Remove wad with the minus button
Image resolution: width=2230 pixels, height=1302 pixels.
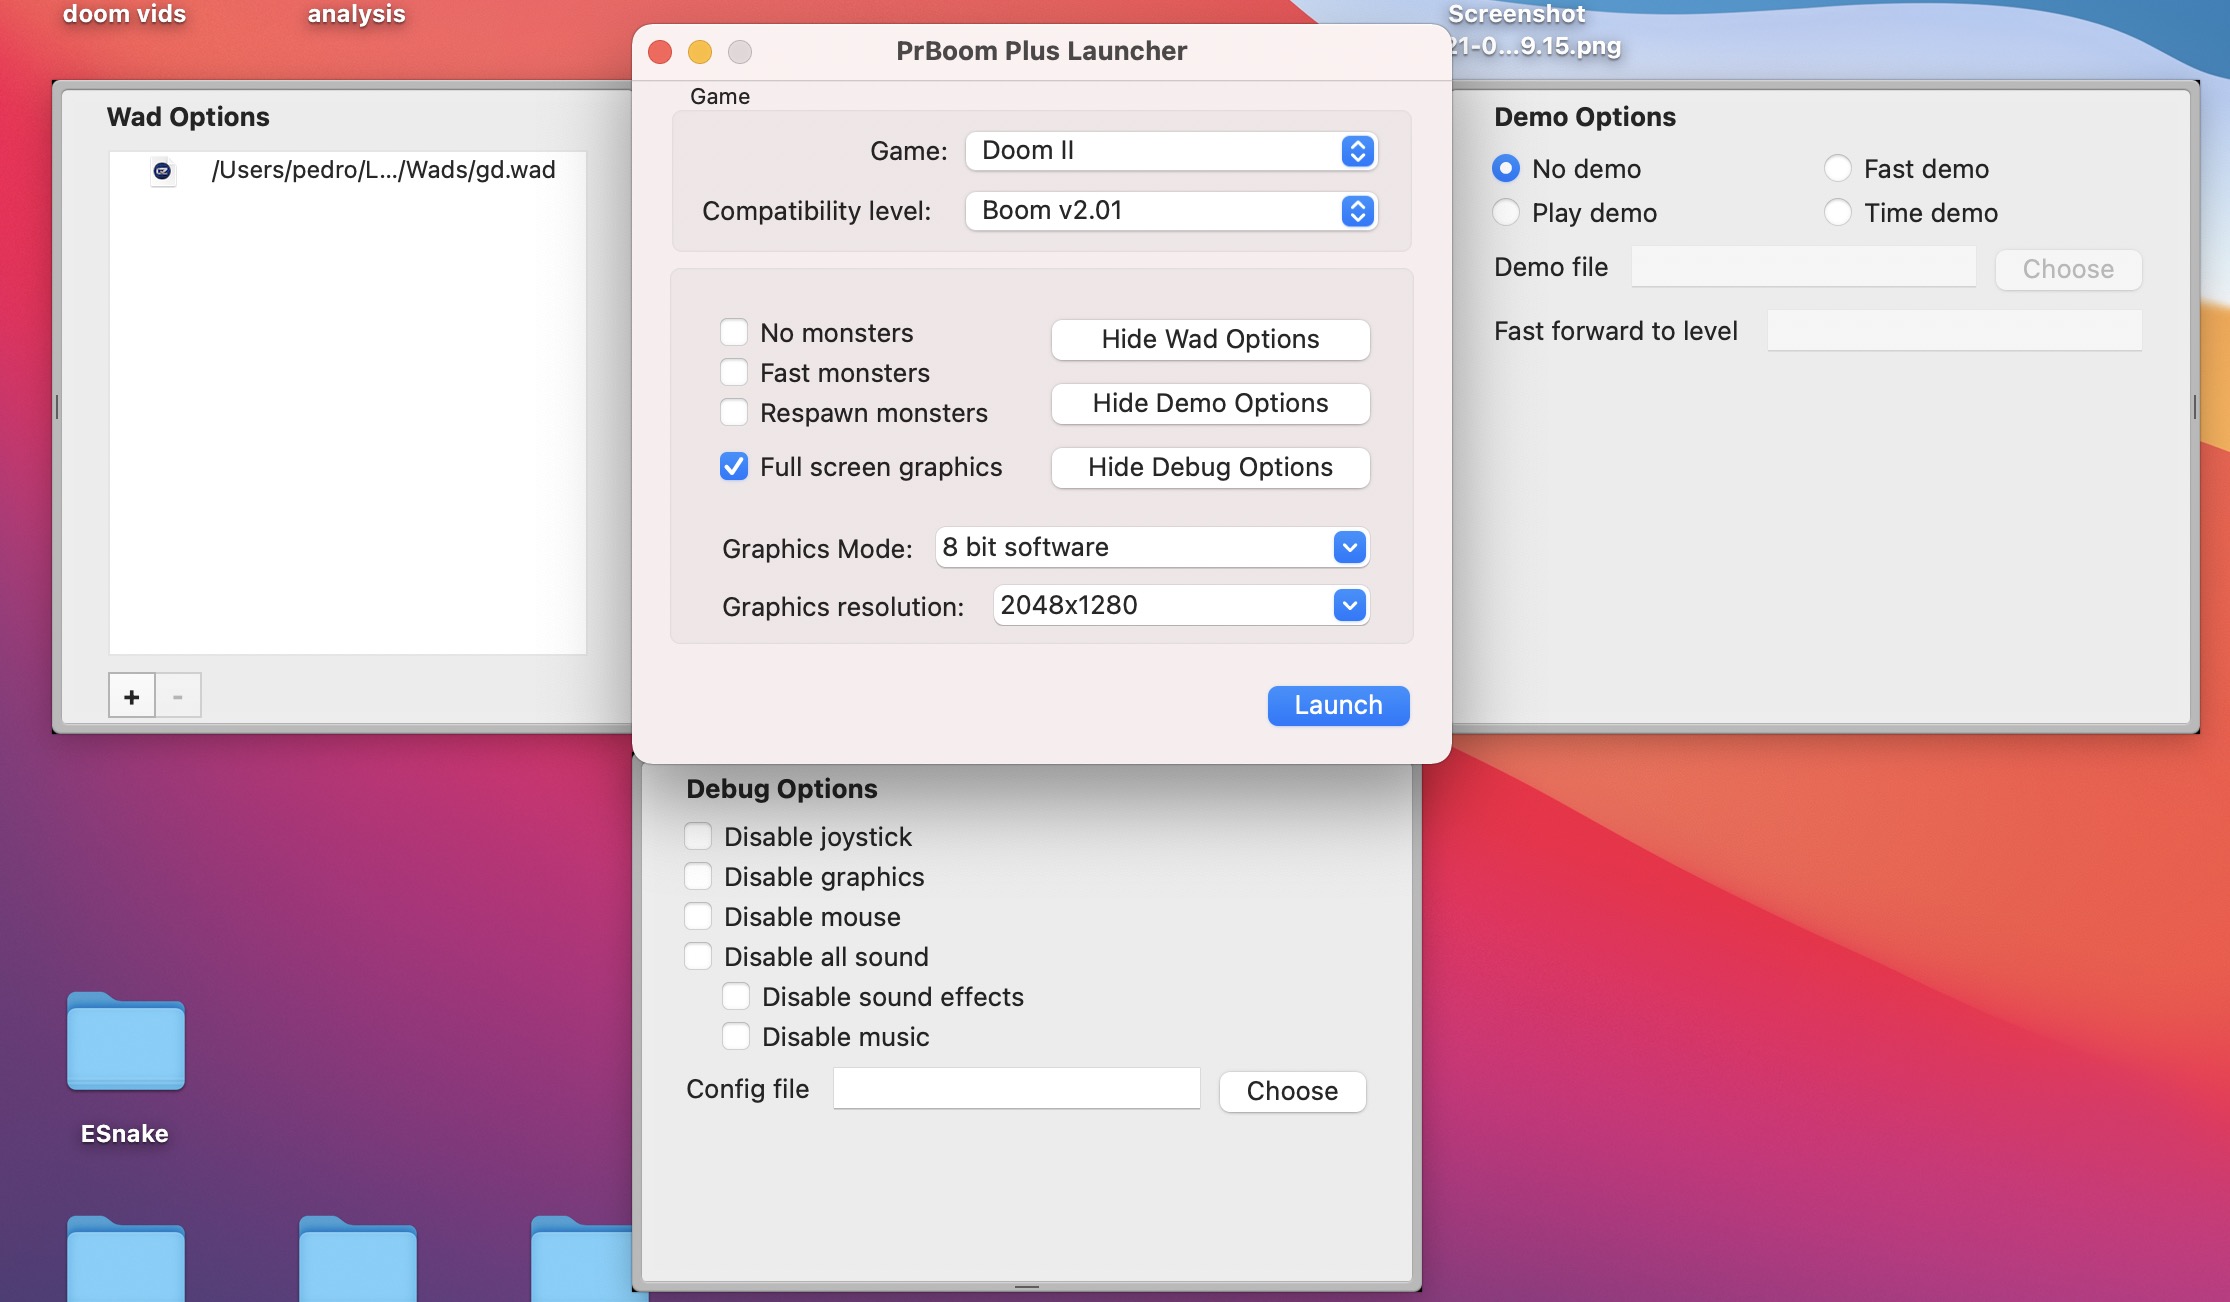pos(178,696)
